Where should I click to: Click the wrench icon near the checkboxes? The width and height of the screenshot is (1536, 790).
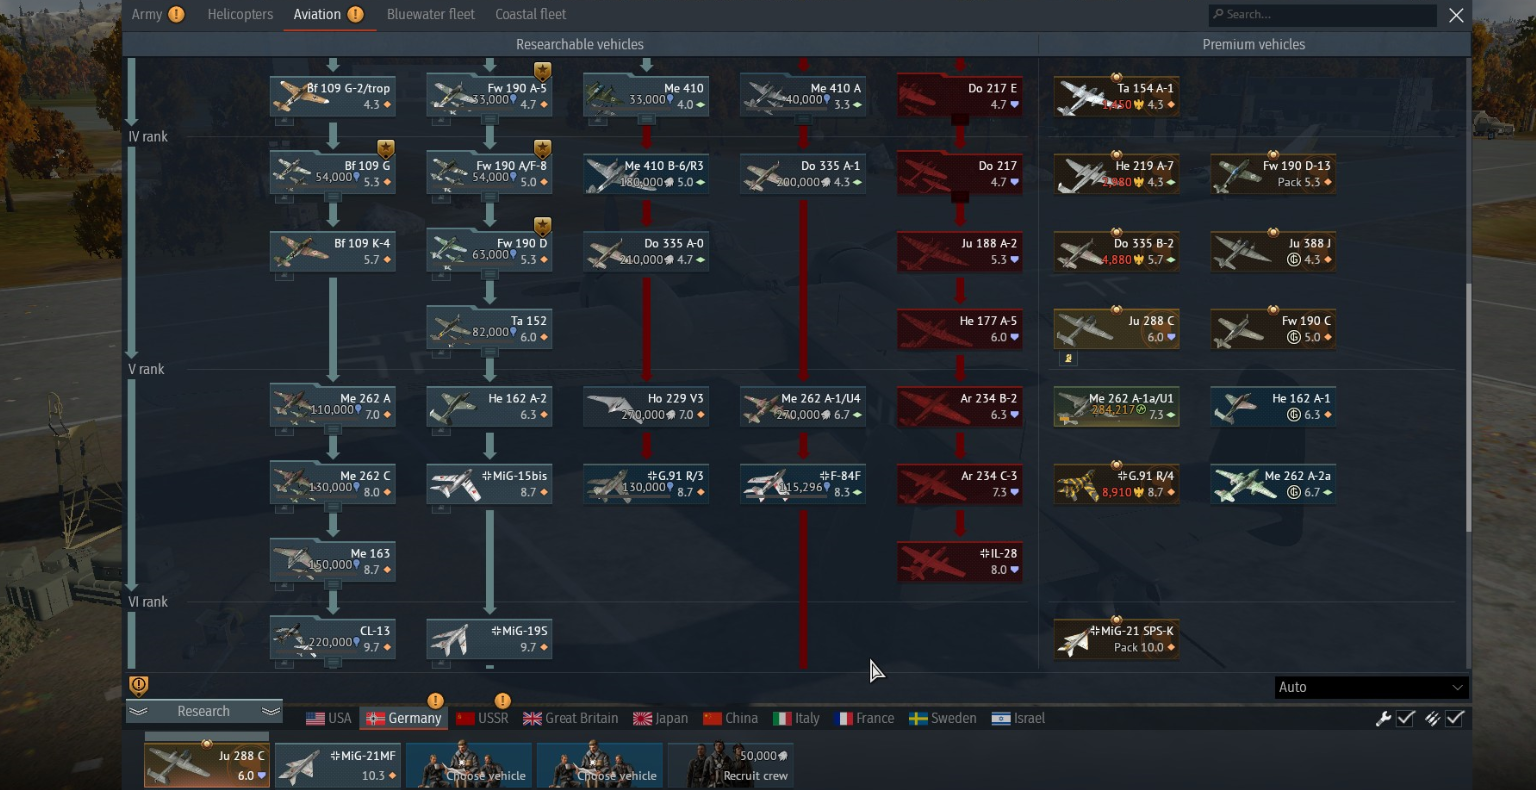click(1384, 718)
